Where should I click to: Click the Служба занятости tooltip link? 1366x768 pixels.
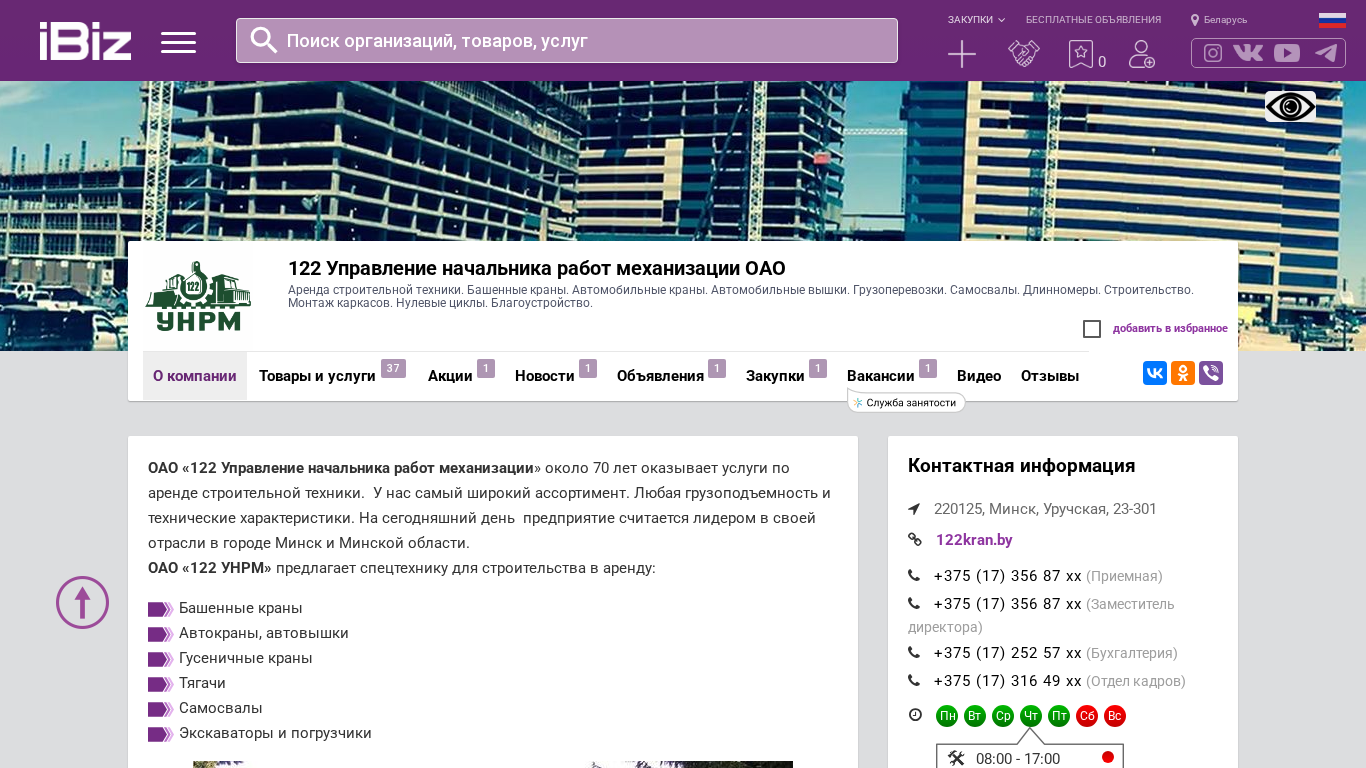click(906, 402)
